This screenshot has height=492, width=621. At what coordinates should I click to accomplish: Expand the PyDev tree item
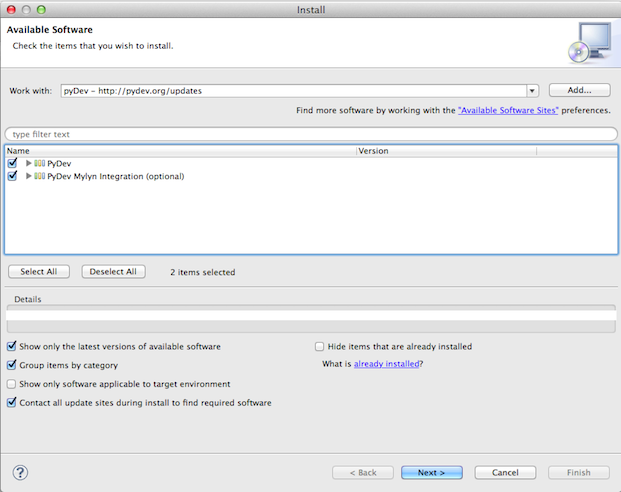pyautogui.click(x=28, y=163)
